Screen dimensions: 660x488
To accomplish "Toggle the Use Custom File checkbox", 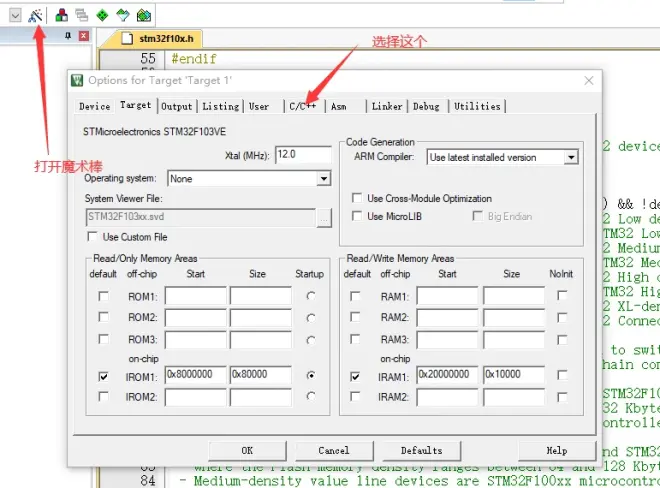I will point(92,236).
